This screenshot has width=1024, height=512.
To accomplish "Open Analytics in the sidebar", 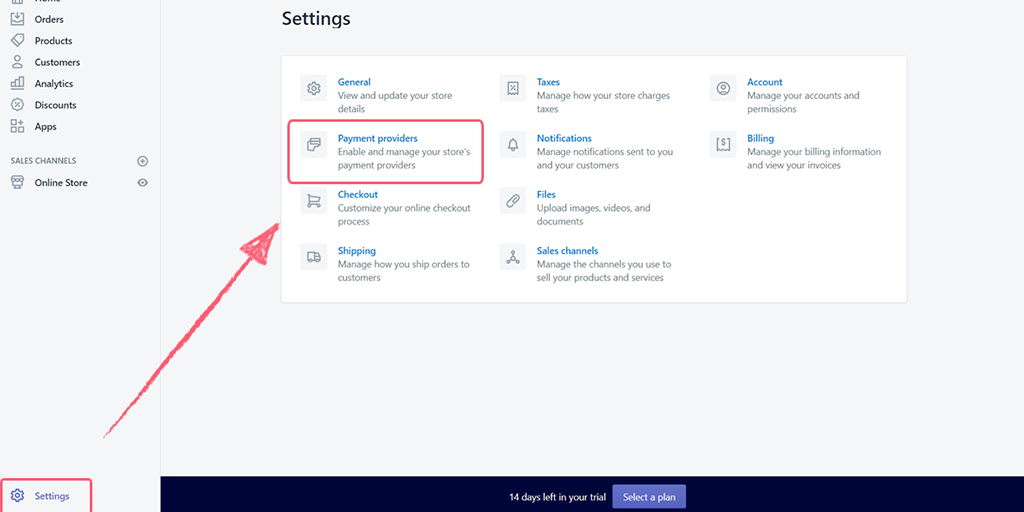I will click(54, 84).
